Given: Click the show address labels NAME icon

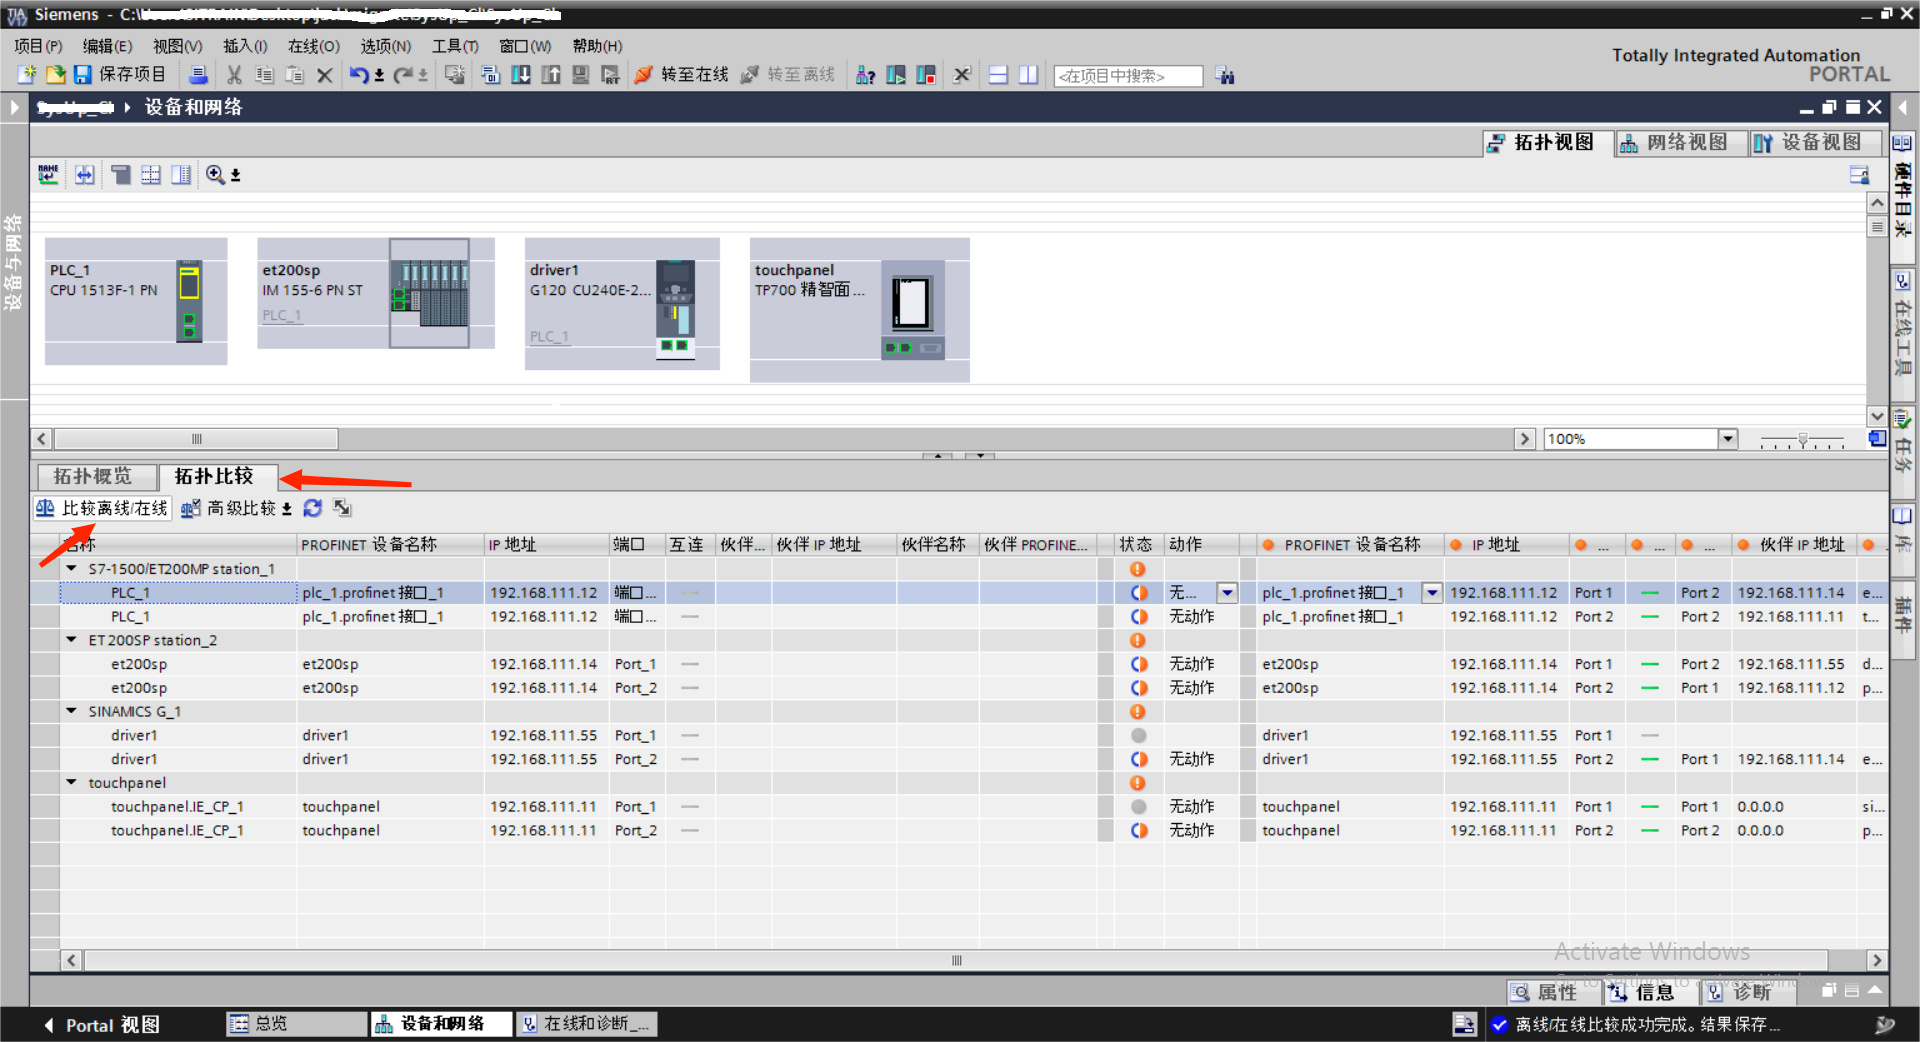Looking at the screenshot, I should pyautogui.click(x=48, y=175).
